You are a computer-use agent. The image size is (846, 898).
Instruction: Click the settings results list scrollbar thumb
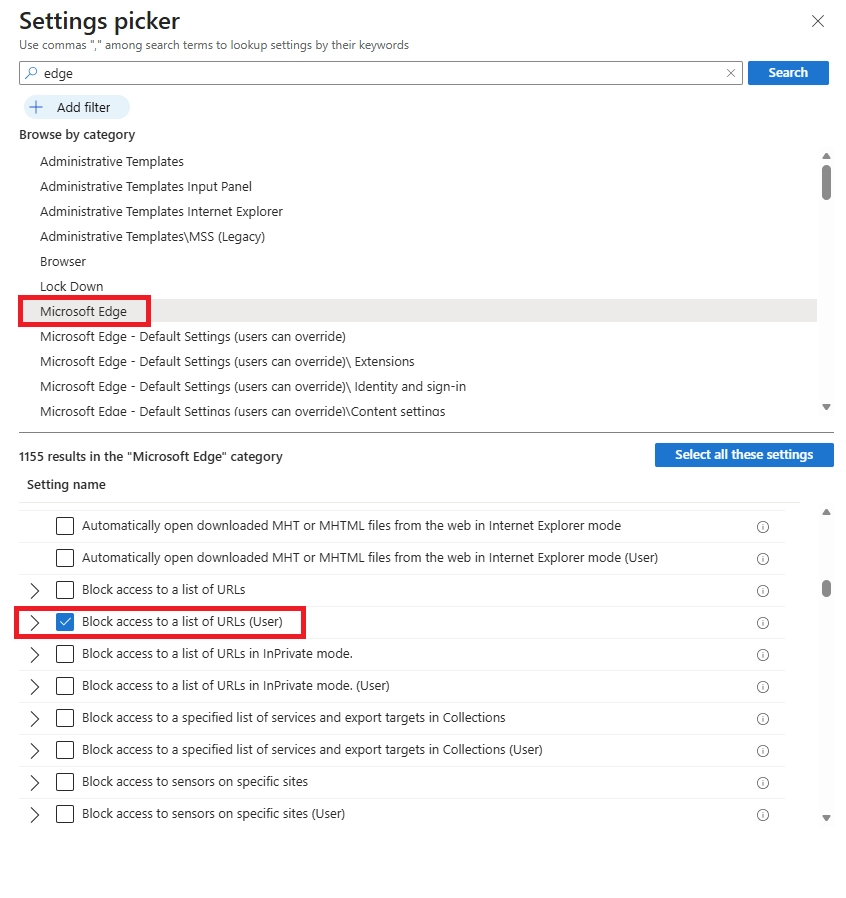coord(826,589)
